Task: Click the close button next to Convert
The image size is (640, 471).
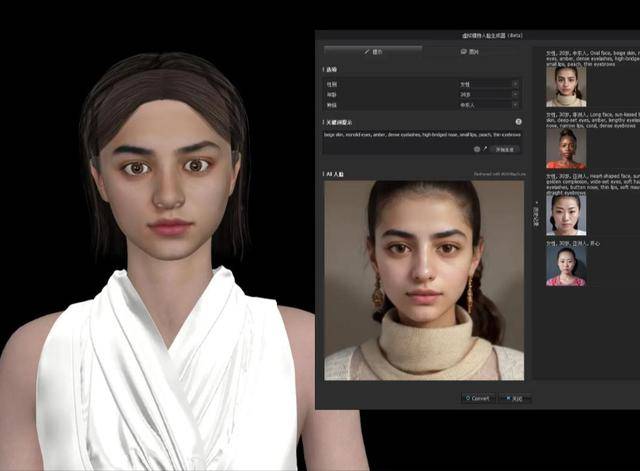Action: coord(515,398)
